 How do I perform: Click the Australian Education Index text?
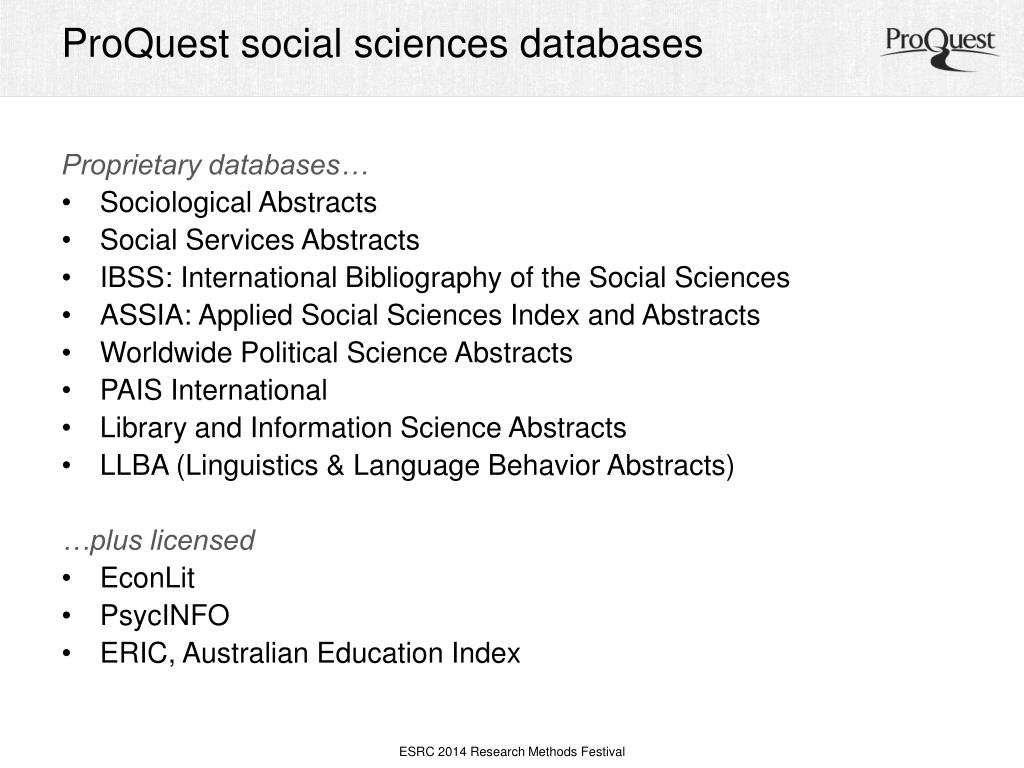[x=351, y=654]
